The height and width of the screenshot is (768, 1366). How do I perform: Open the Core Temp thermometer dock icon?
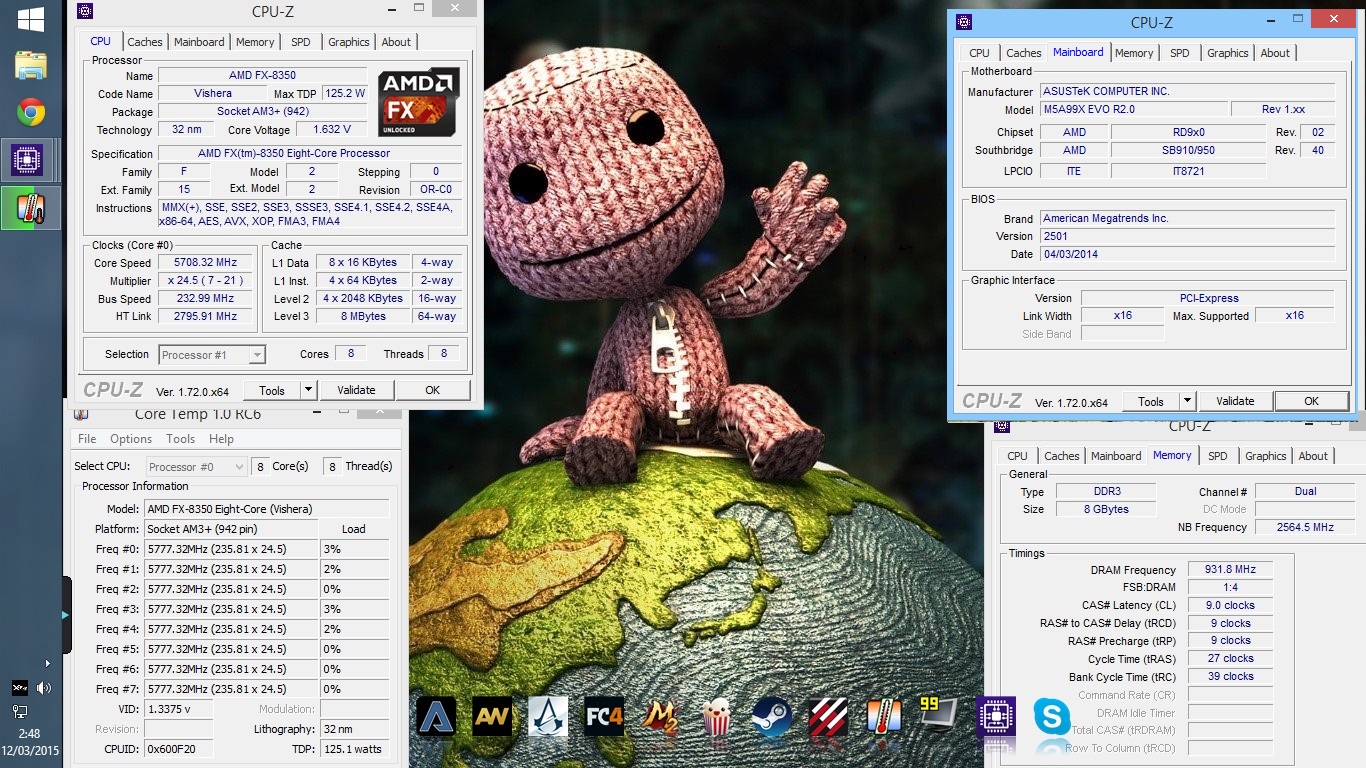tap(884, 716)
